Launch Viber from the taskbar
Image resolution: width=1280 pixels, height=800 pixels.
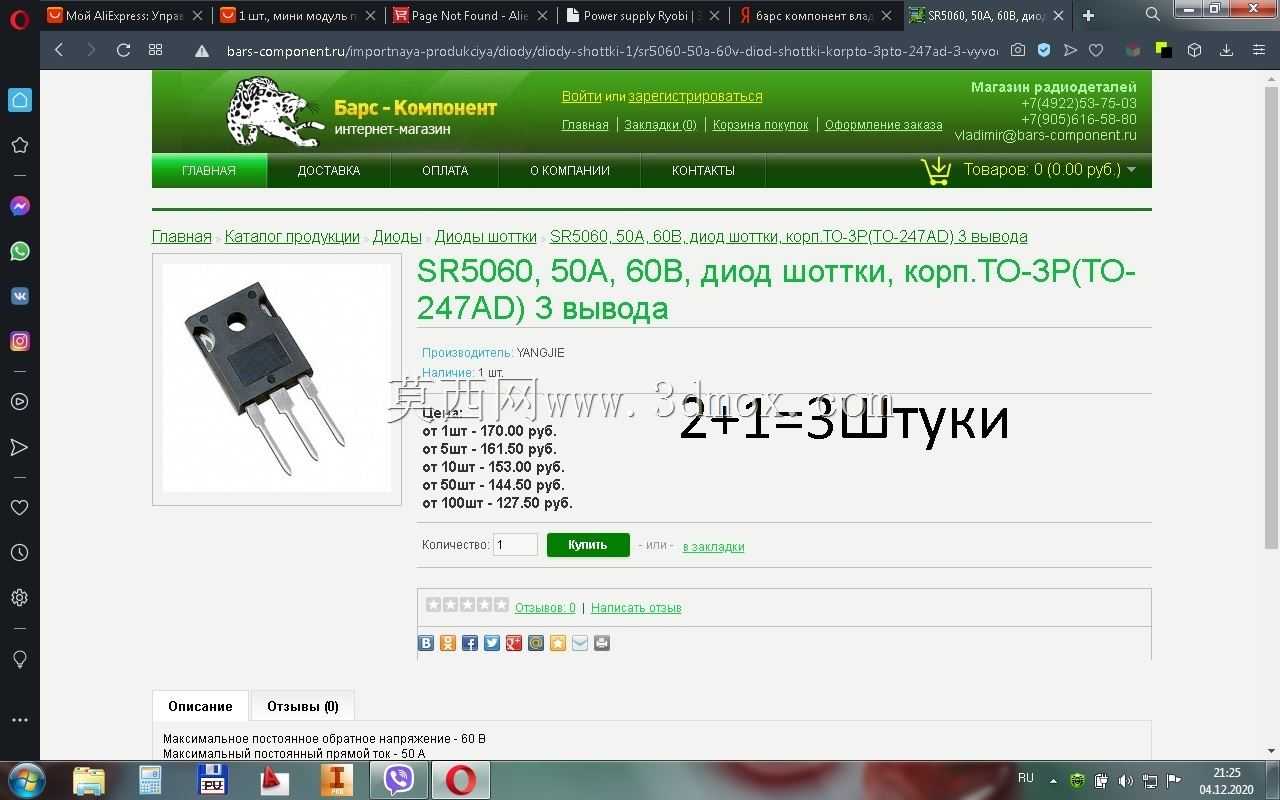[x=399, y=780]
